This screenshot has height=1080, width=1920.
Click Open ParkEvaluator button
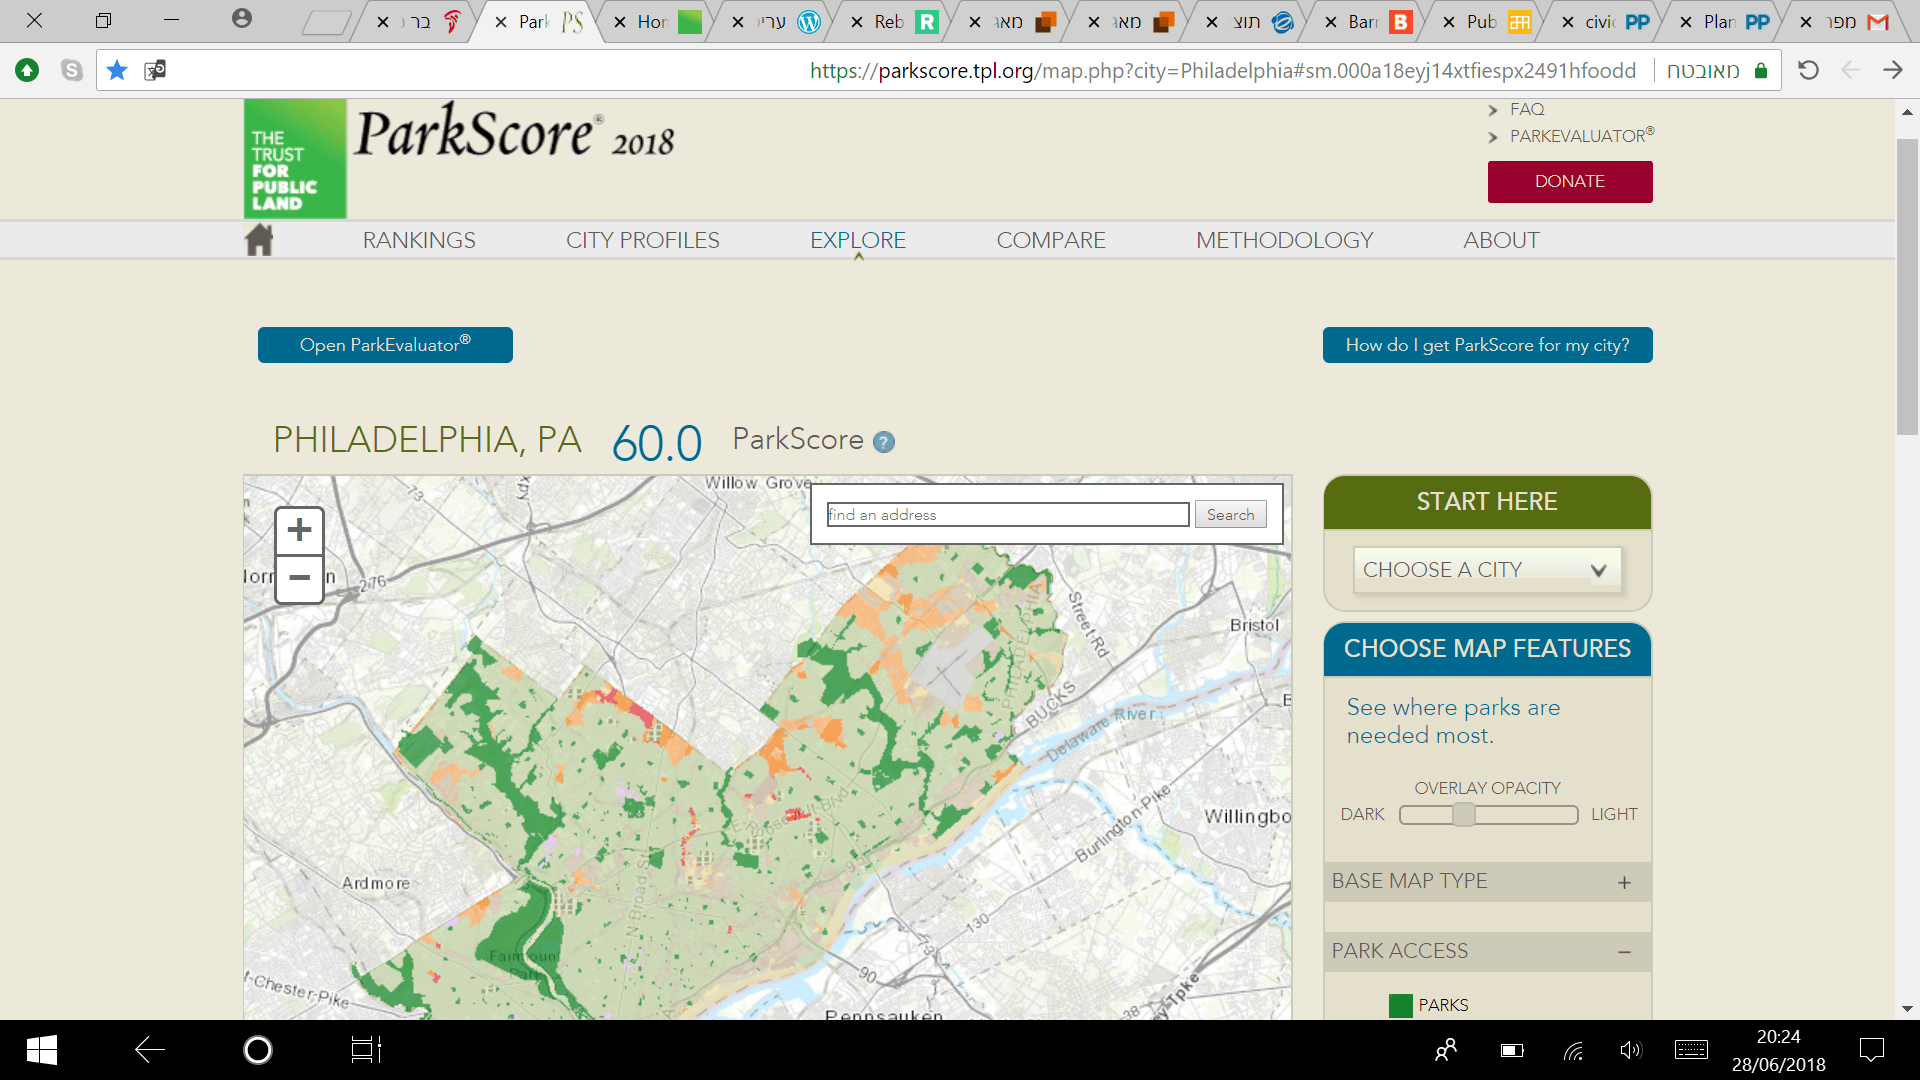pyautogui.click(x=385, y=345)
